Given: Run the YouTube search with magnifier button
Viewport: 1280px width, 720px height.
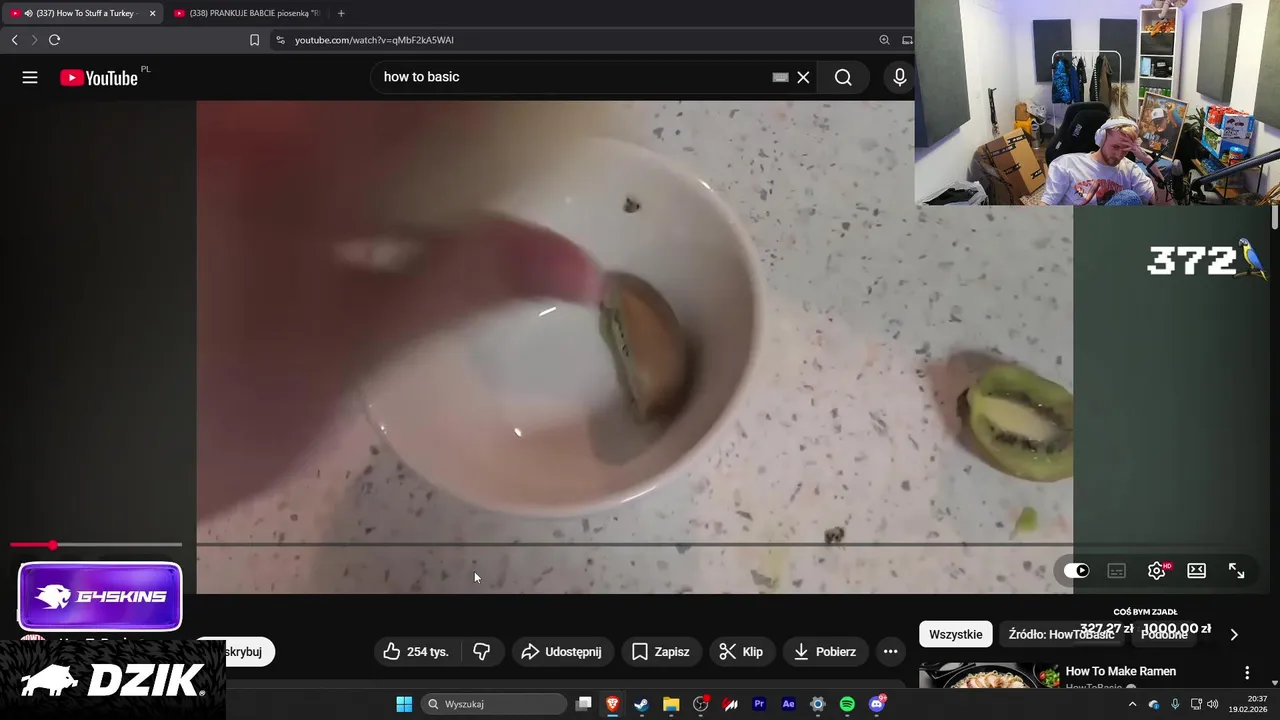Looking at the screenshot, I should click(843, 77).
